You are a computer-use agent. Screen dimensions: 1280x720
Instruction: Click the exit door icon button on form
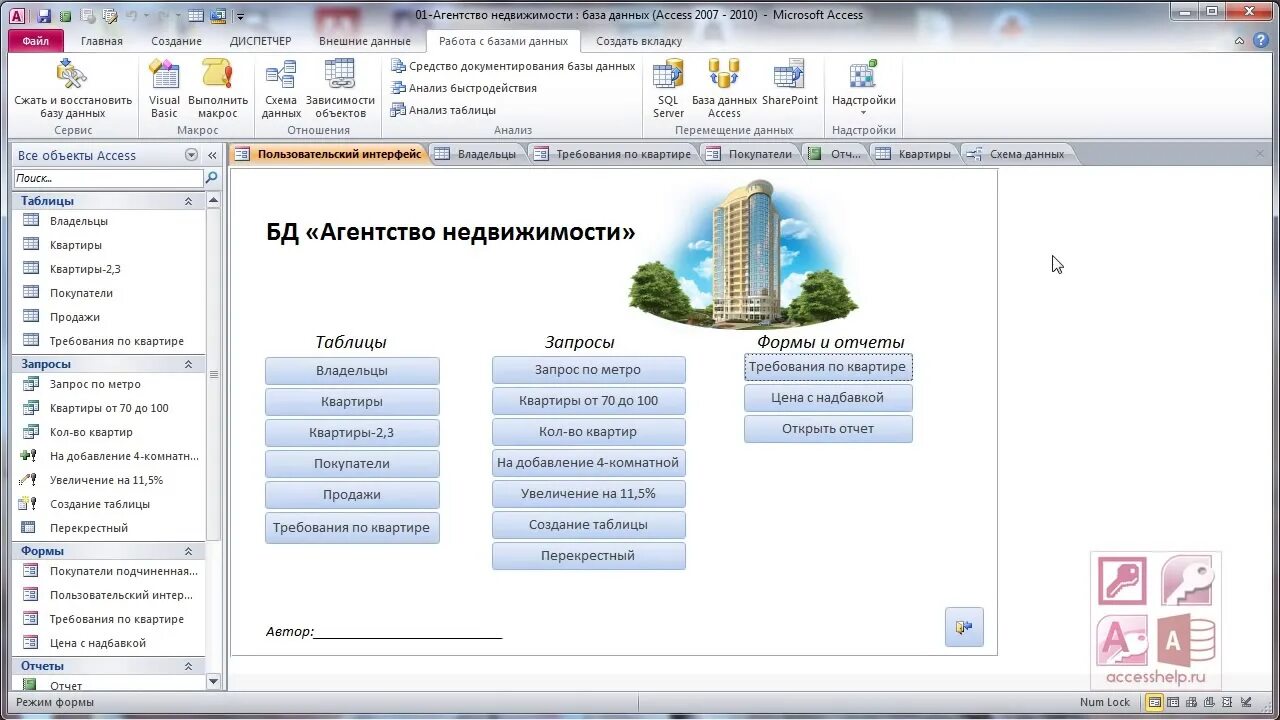(x=964, y=627)
